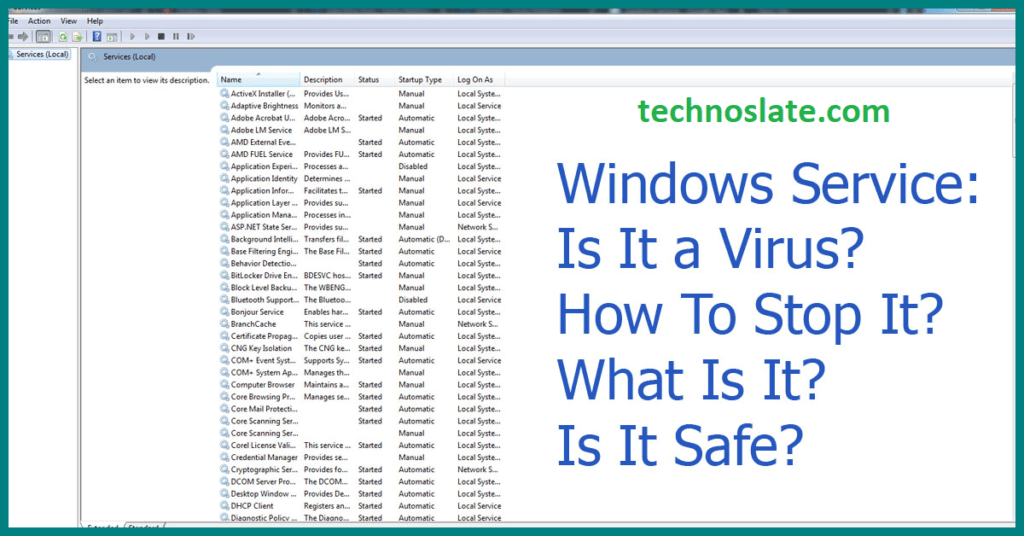Click the gear icon beside Computer Browser
Viewport: 1024px width, 536px height.
(x=225, y=385)
